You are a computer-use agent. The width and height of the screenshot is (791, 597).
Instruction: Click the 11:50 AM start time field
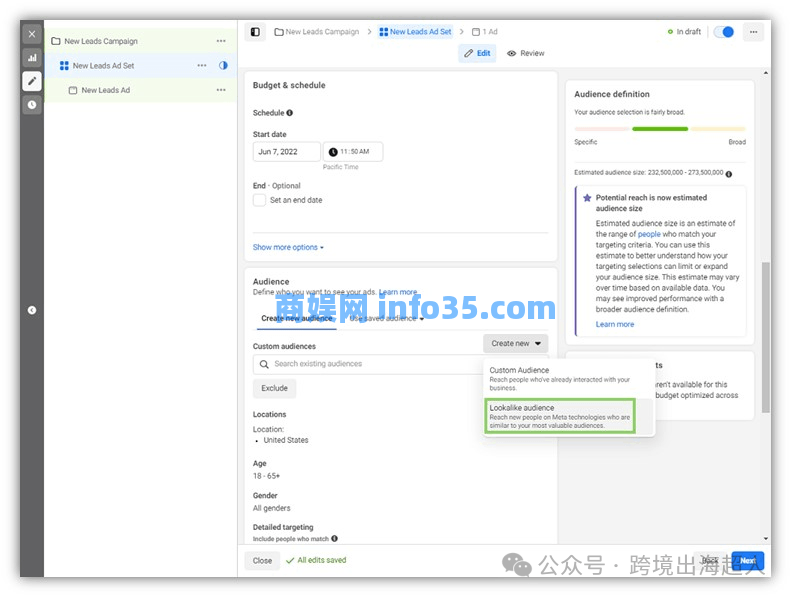(x=353, y=151)
